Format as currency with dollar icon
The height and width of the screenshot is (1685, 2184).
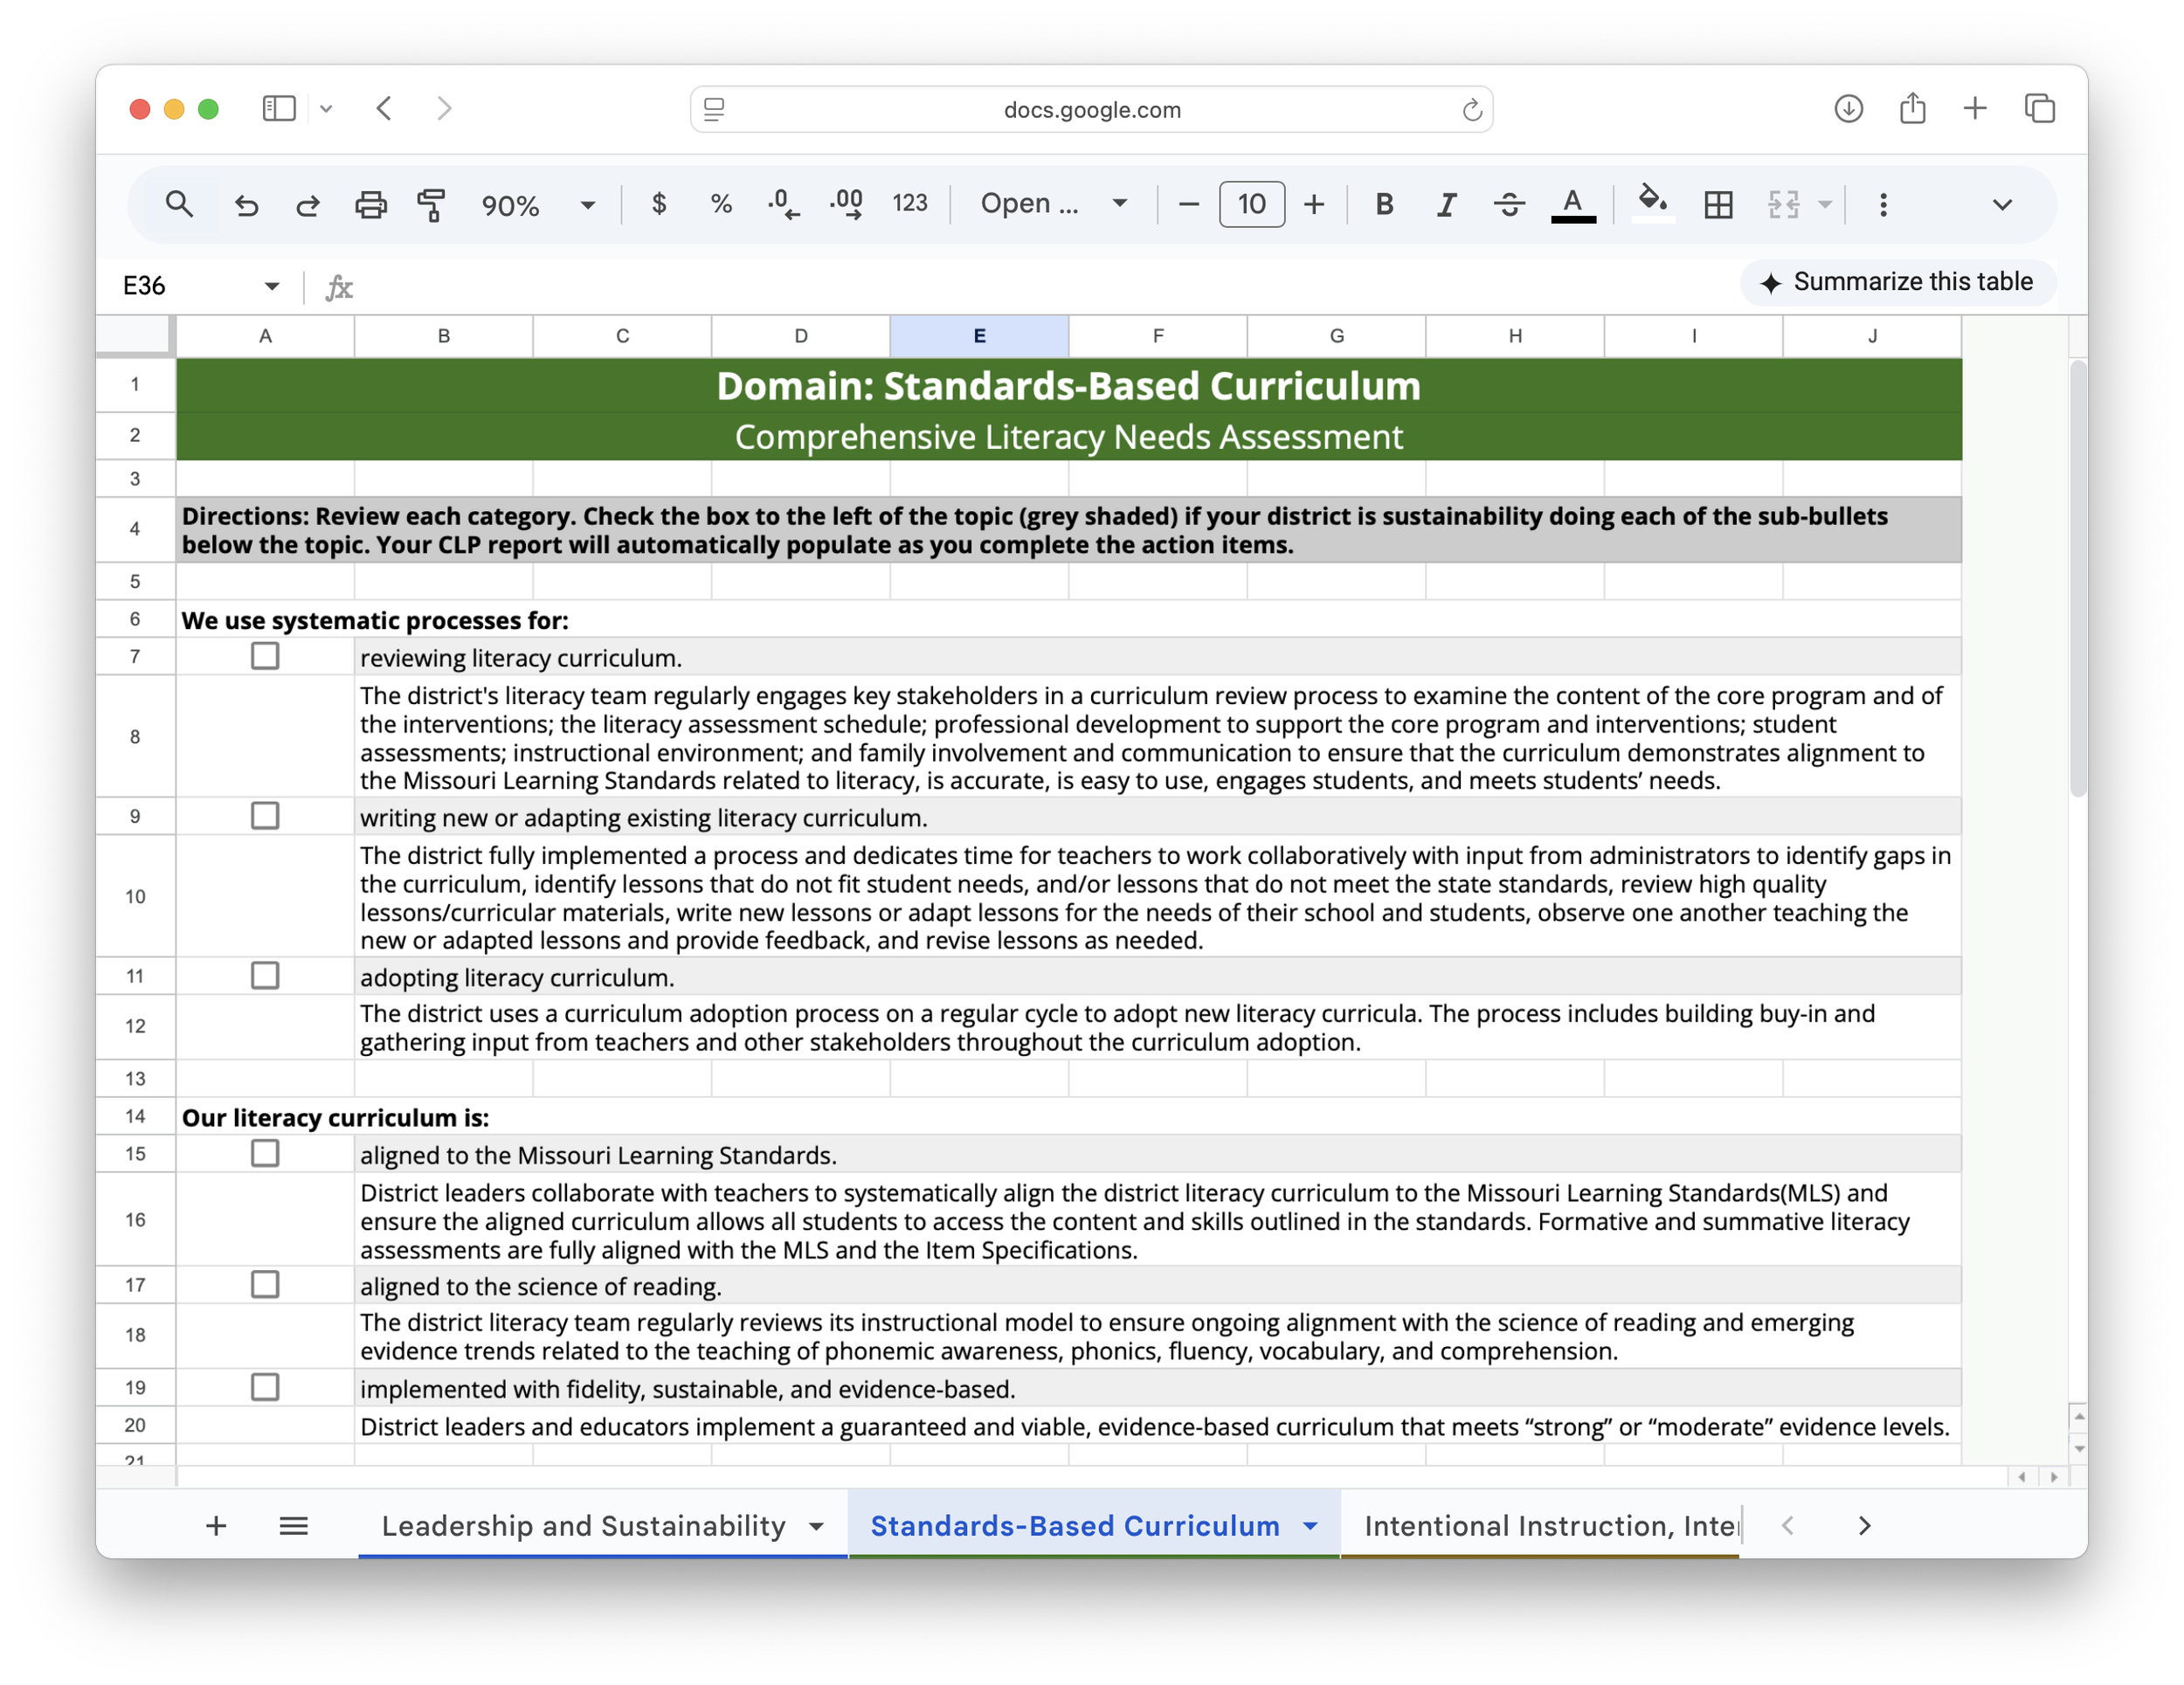tap(659, 204)
